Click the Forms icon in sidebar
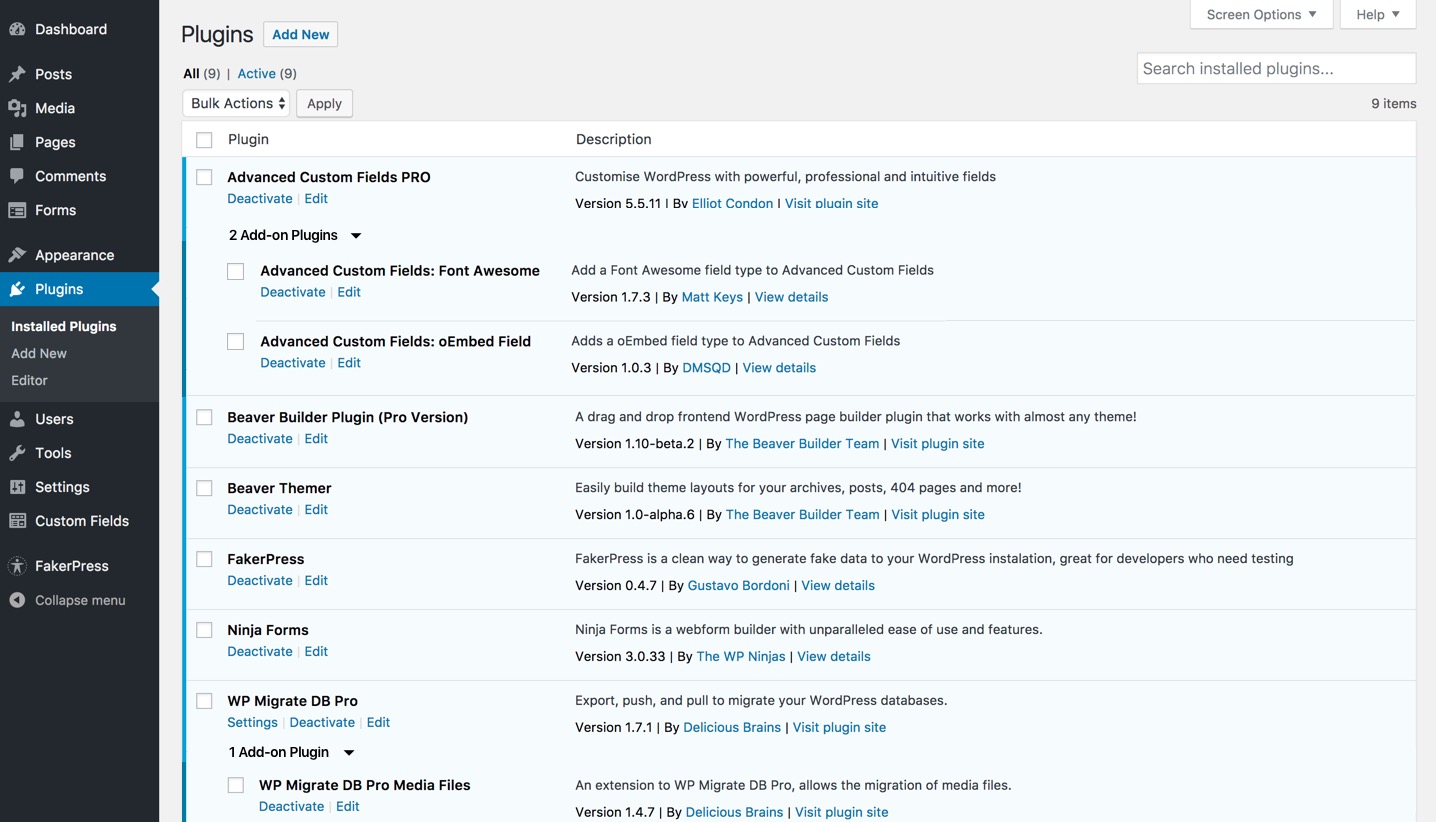 coord(17,210)
